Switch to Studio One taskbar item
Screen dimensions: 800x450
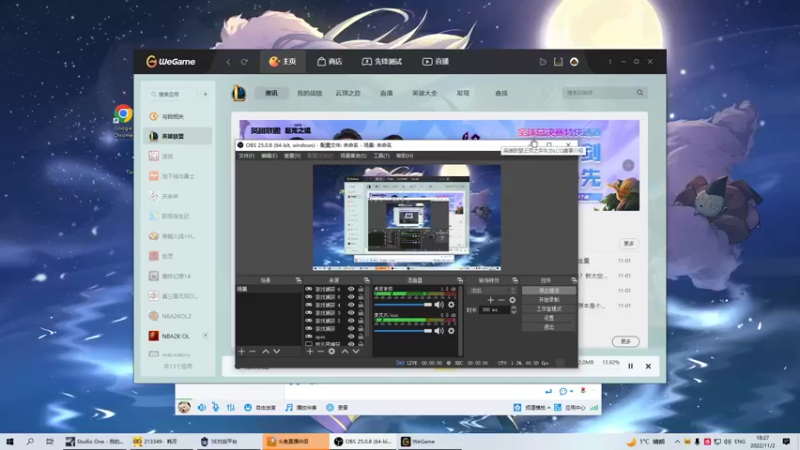95,441
